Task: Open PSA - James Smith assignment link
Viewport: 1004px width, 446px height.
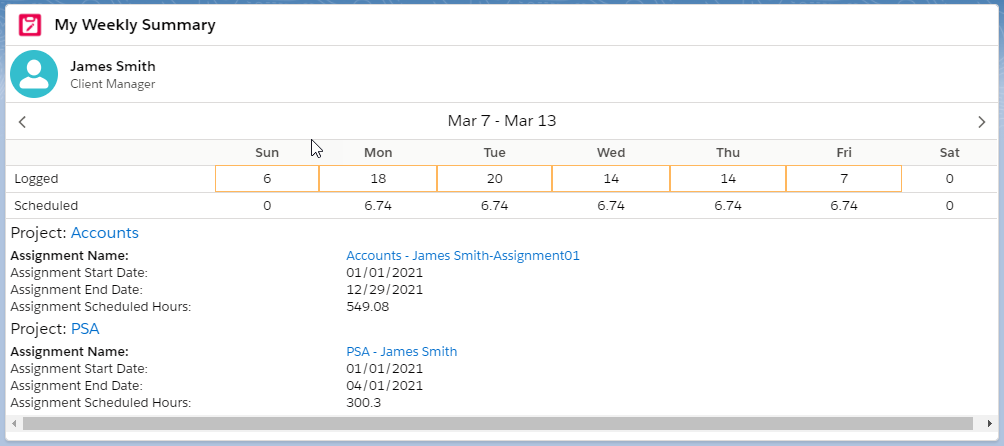Action: coord(401,351)
